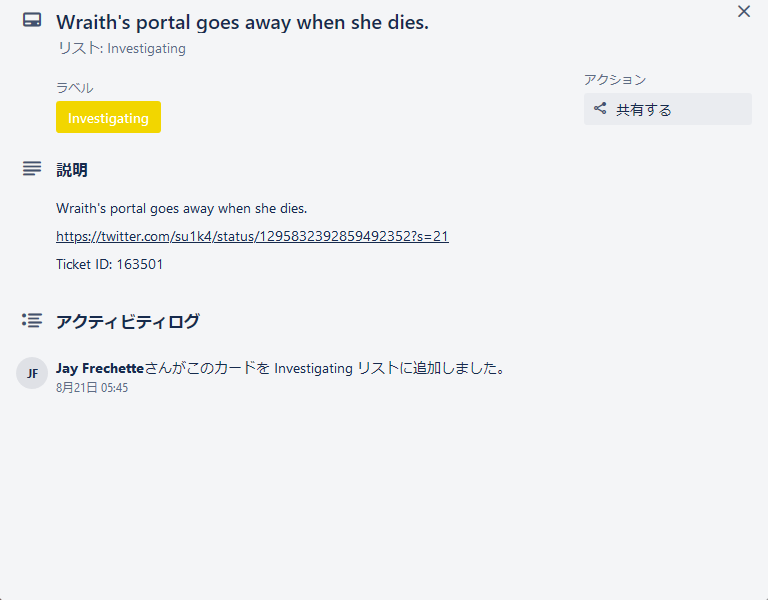Click the card icon beside the title

coord(32,20)
